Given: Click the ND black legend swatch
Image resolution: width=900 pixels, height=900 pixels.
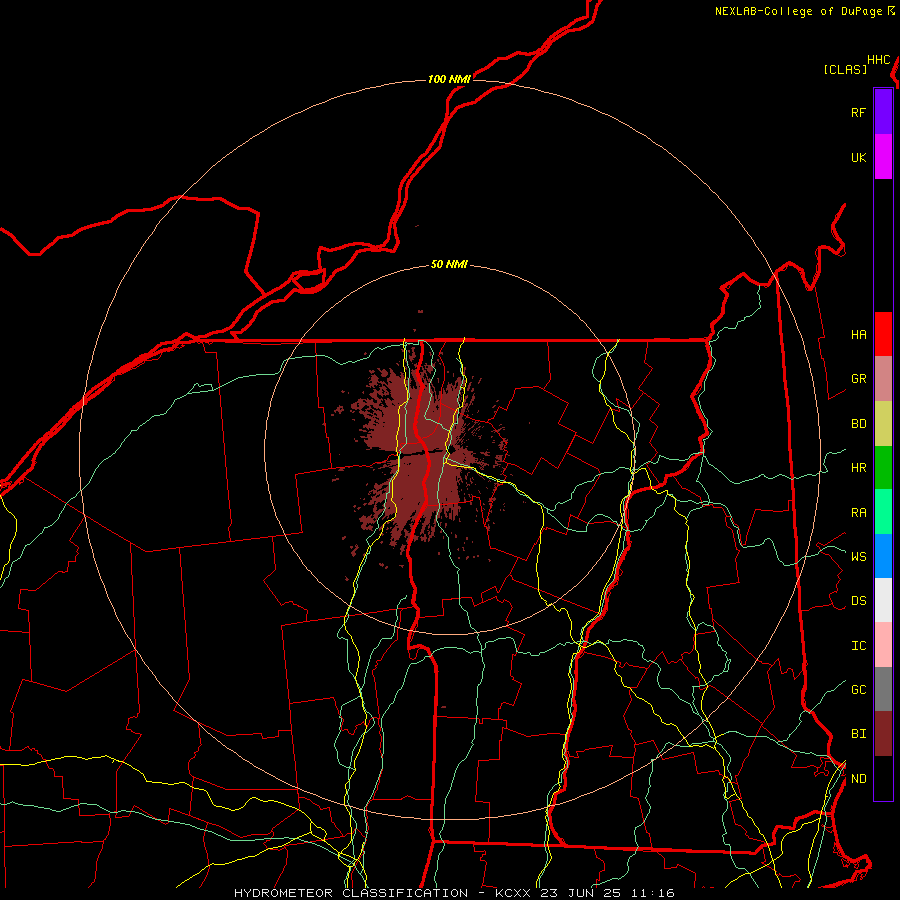Looking at the screenshot, I should point(883,778).
